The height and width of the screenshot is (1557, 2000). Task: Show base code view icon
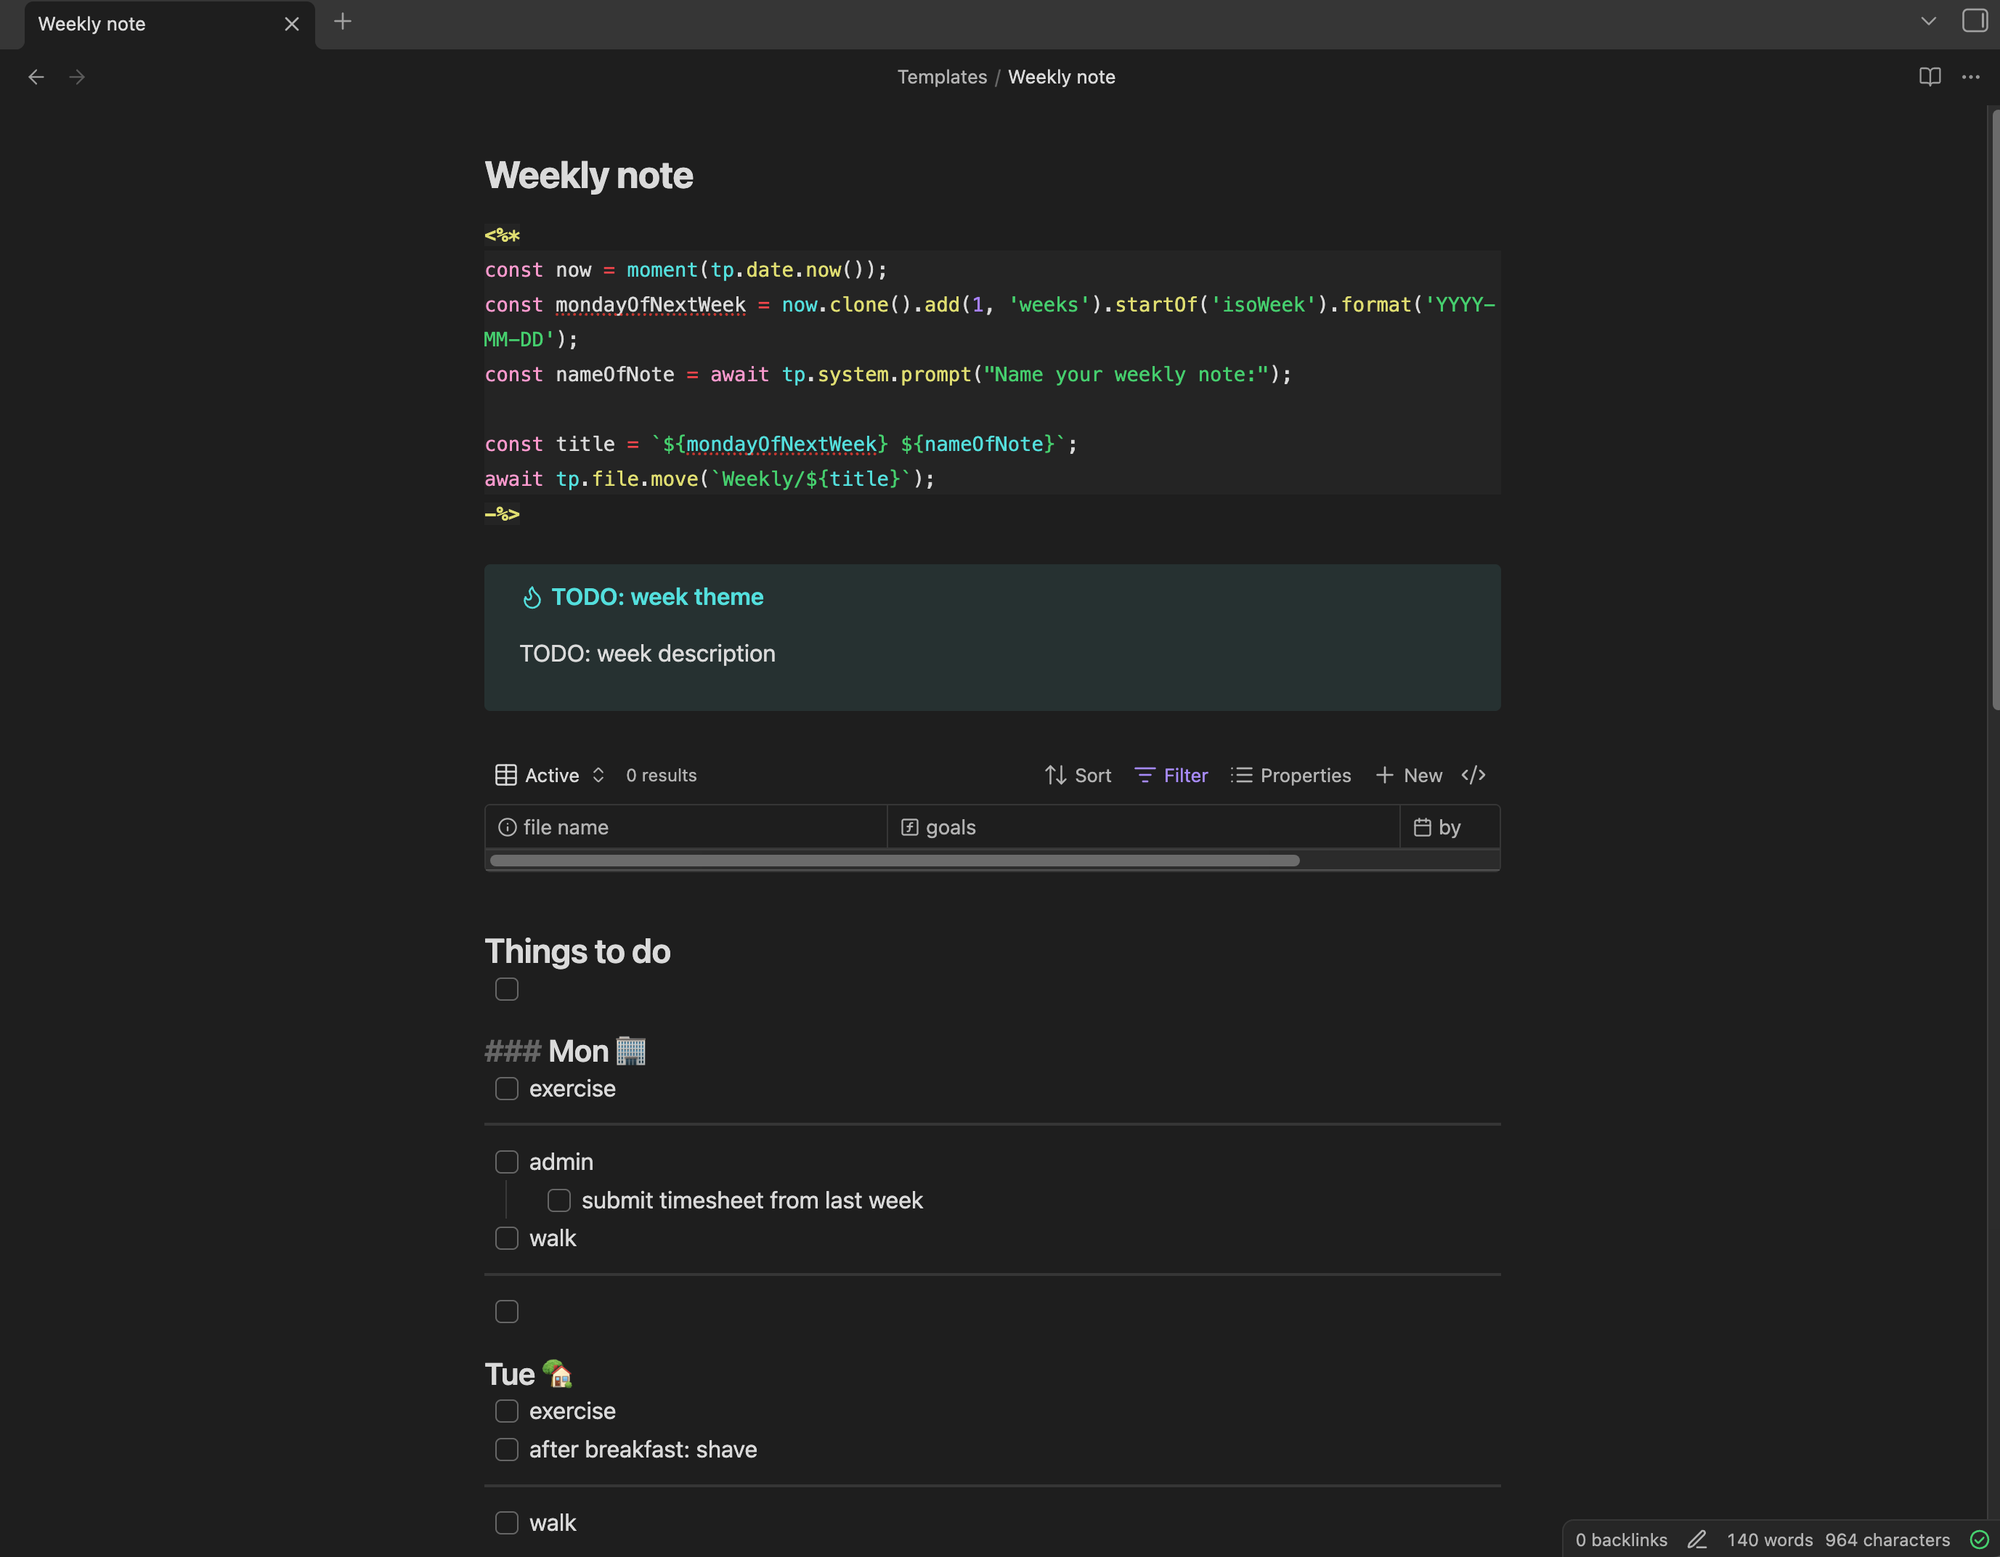click(x=1473, y=775)
